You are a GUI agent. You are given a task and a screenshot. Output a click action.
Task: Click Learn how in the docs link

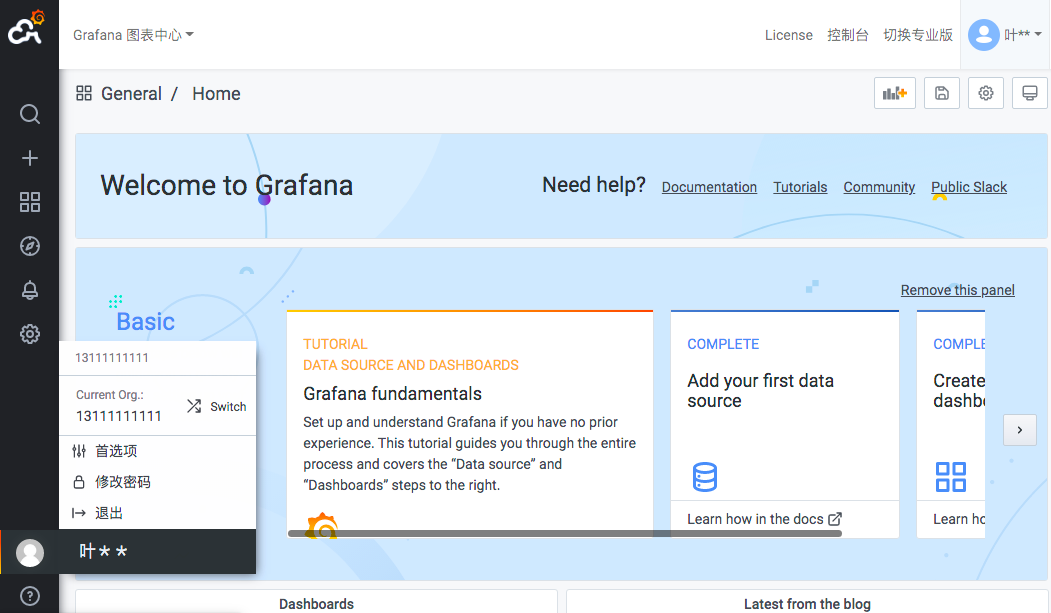[x=764, y=519]
